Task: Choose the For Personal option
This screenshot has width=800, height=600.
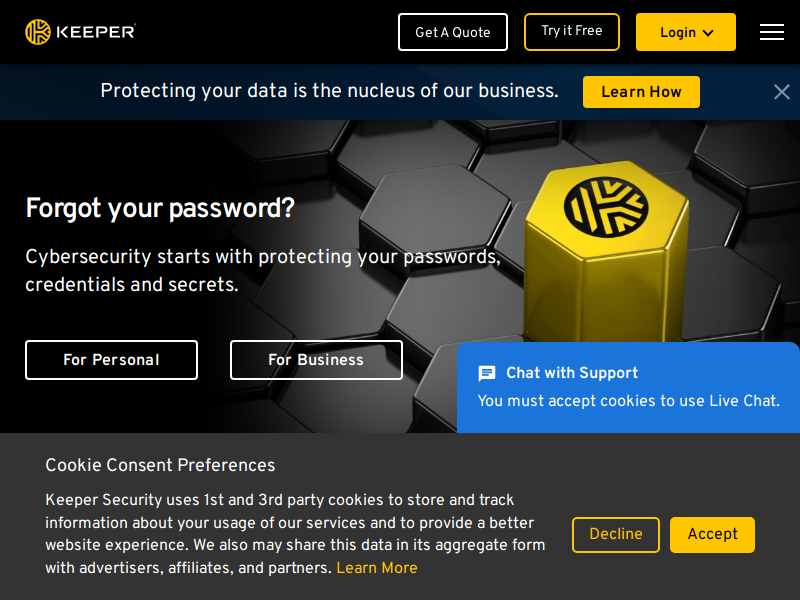Action: (111, 360)
